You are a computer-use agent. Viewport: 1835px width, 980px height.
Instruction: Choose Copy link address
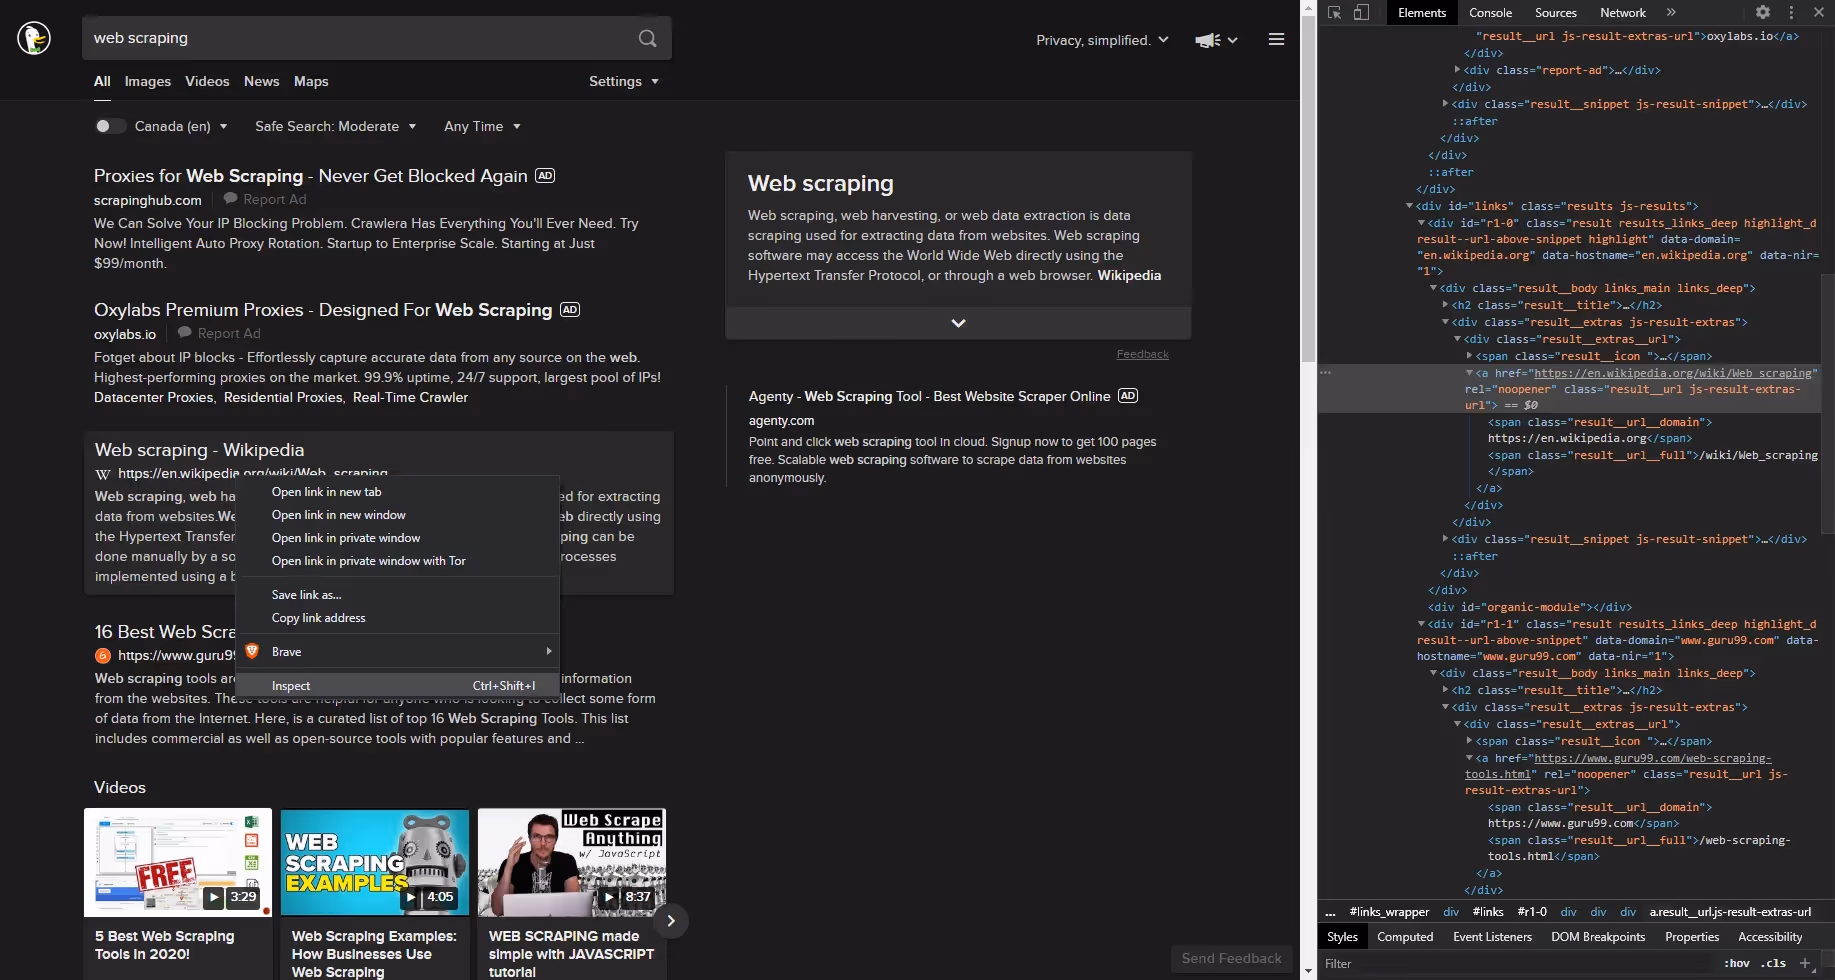tap(397, 618)
